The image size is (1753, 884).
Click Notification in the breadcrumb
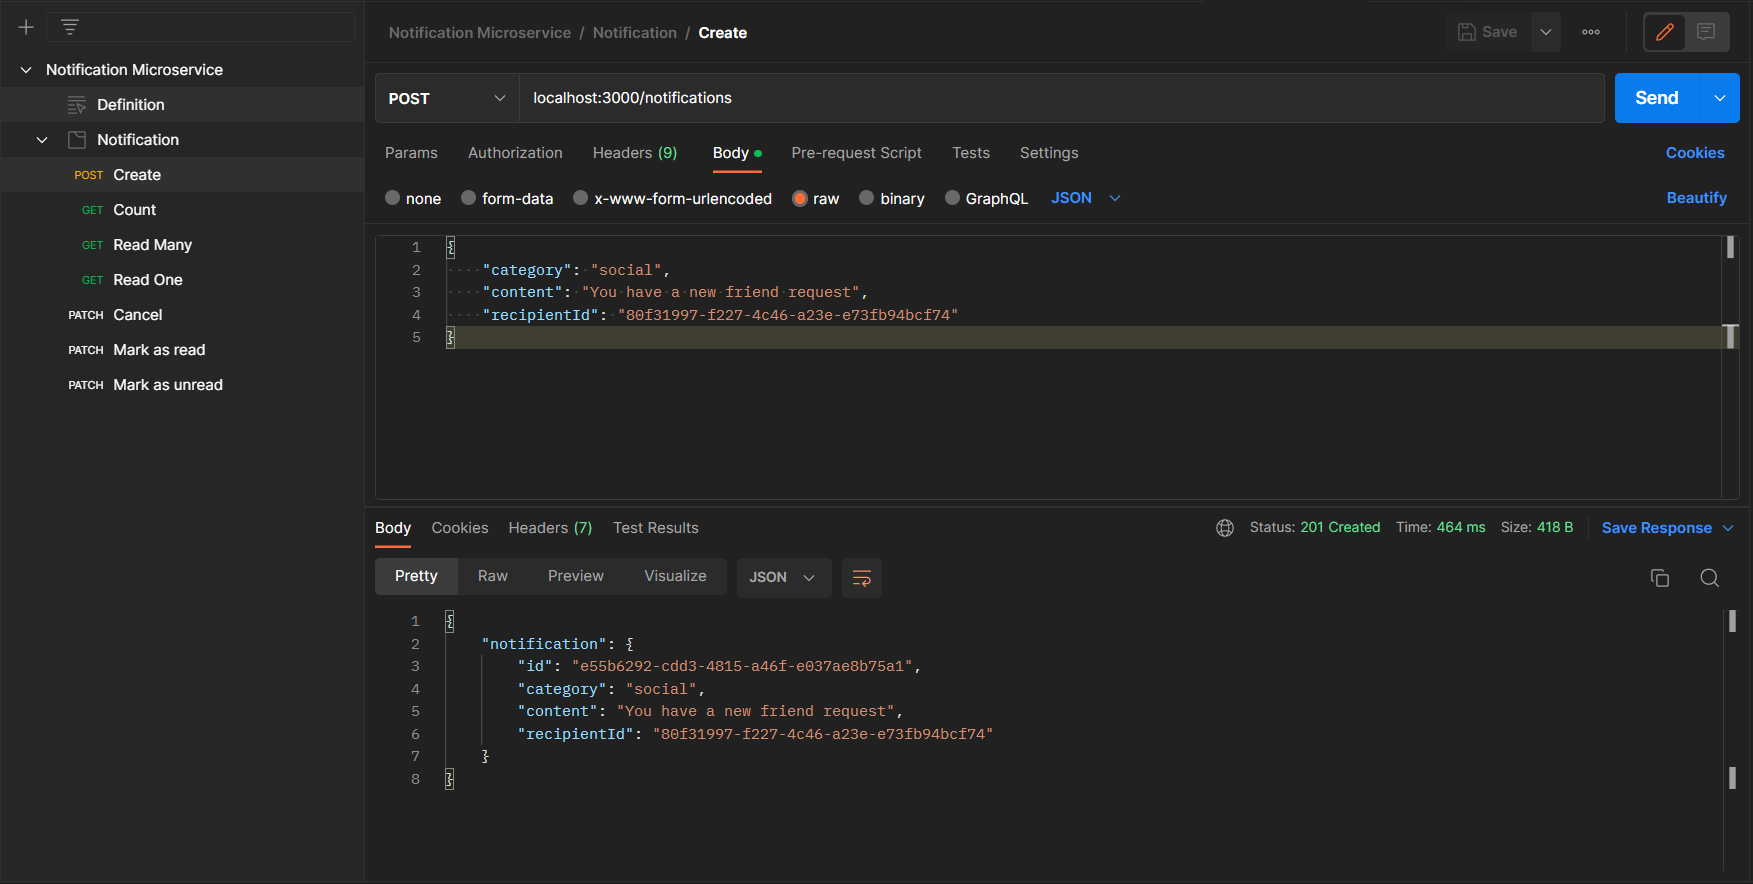tap(635, 33)
